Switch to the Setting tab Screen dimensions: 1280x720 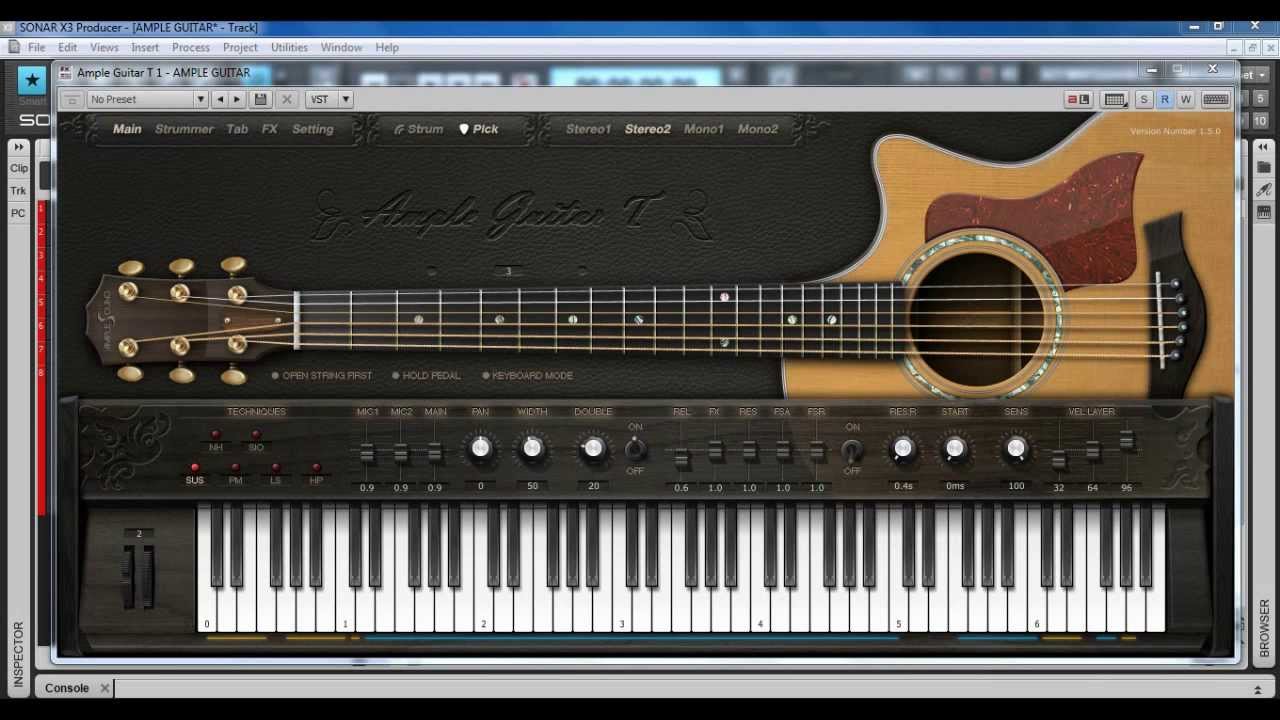click(x=313, y=129)
